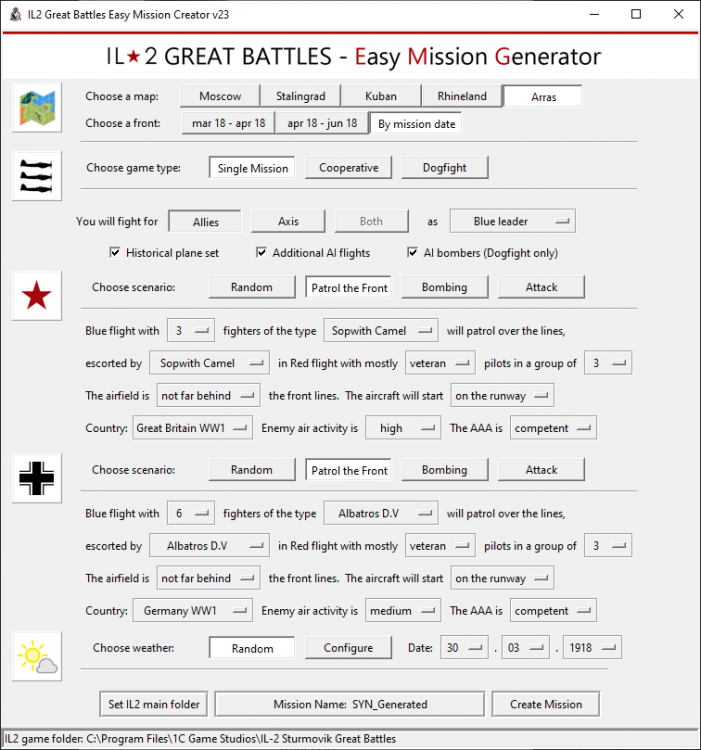701x750 pixels.
Task: Pick Attack scenario for Axis
Action: tap(541, 470)
